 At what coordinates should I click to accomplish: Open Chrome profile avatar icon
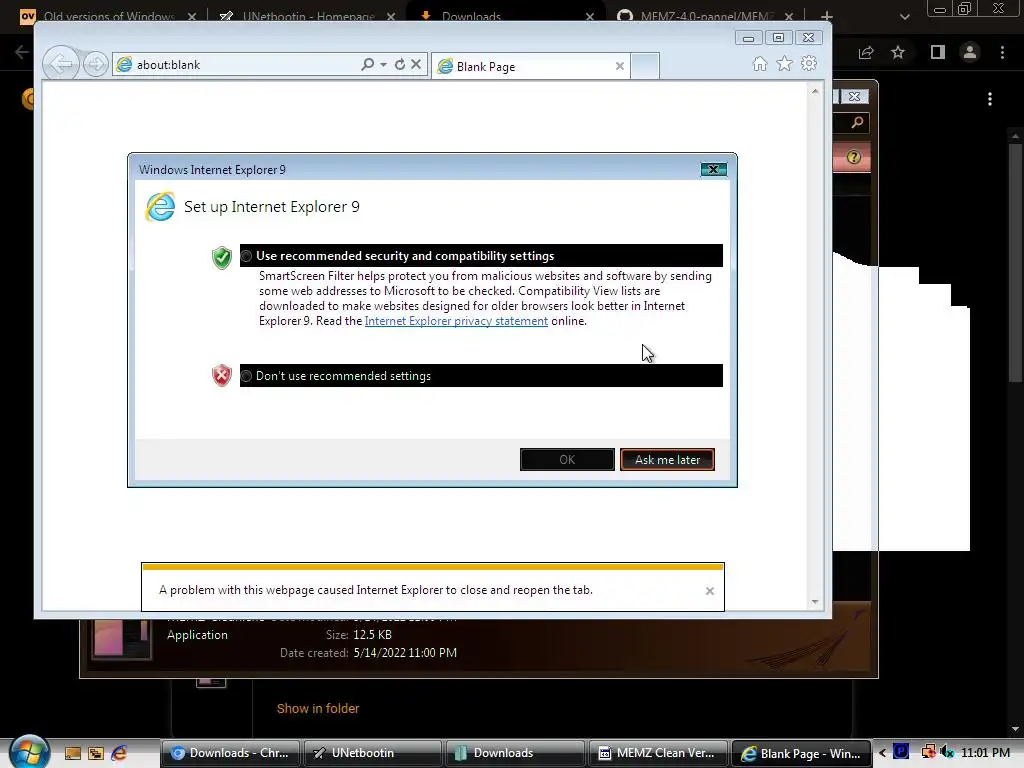pos(970,52)
